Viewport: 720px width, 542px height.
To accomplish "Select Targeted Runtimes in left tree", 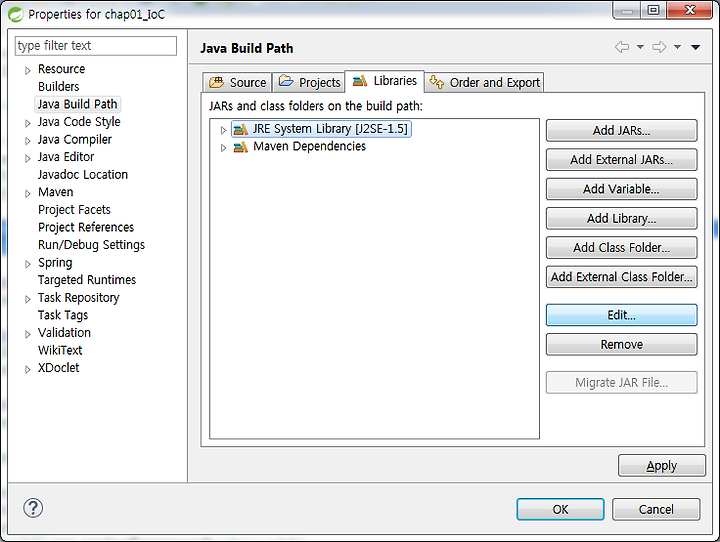I will pyautogui.click(x=87, y=280).
